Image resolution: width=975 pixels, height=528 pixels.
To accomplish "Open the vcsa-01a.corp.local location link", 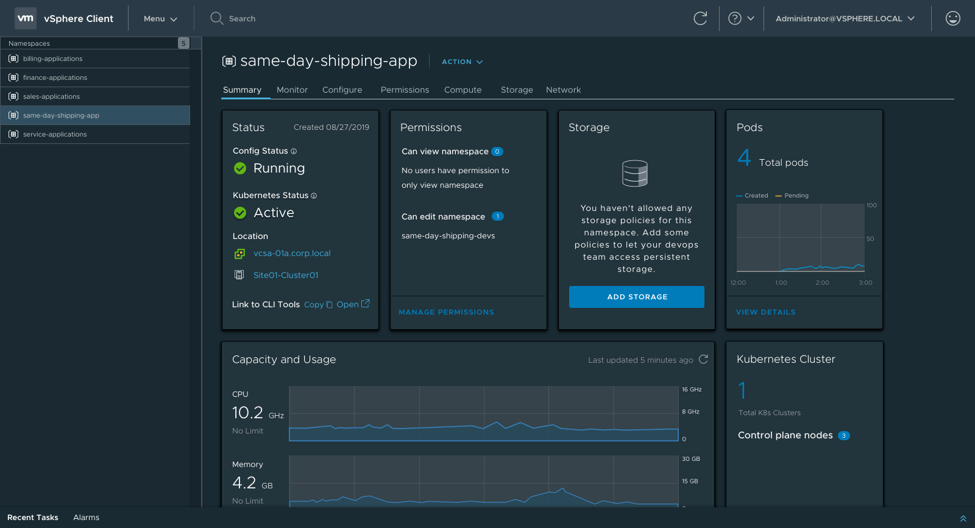I will [291, 254].
